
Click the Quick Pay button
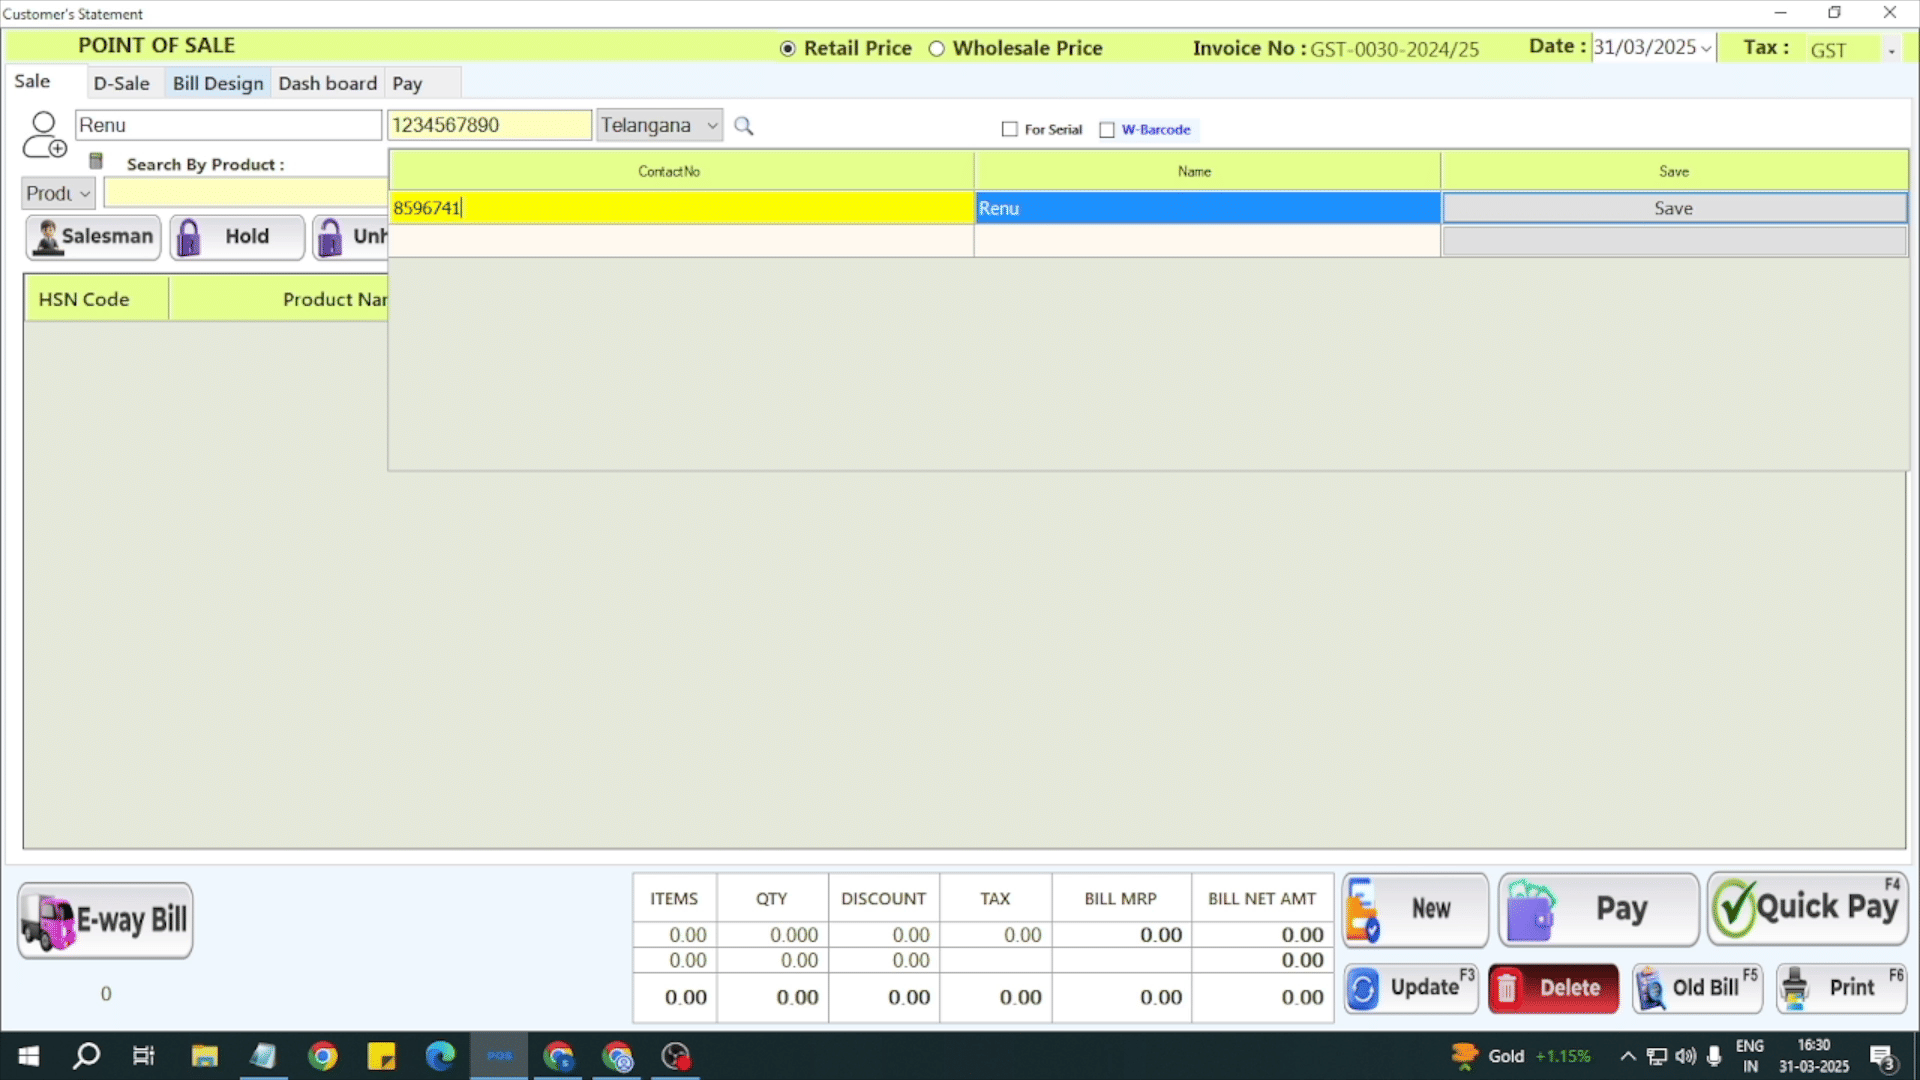click(1807, 908)
